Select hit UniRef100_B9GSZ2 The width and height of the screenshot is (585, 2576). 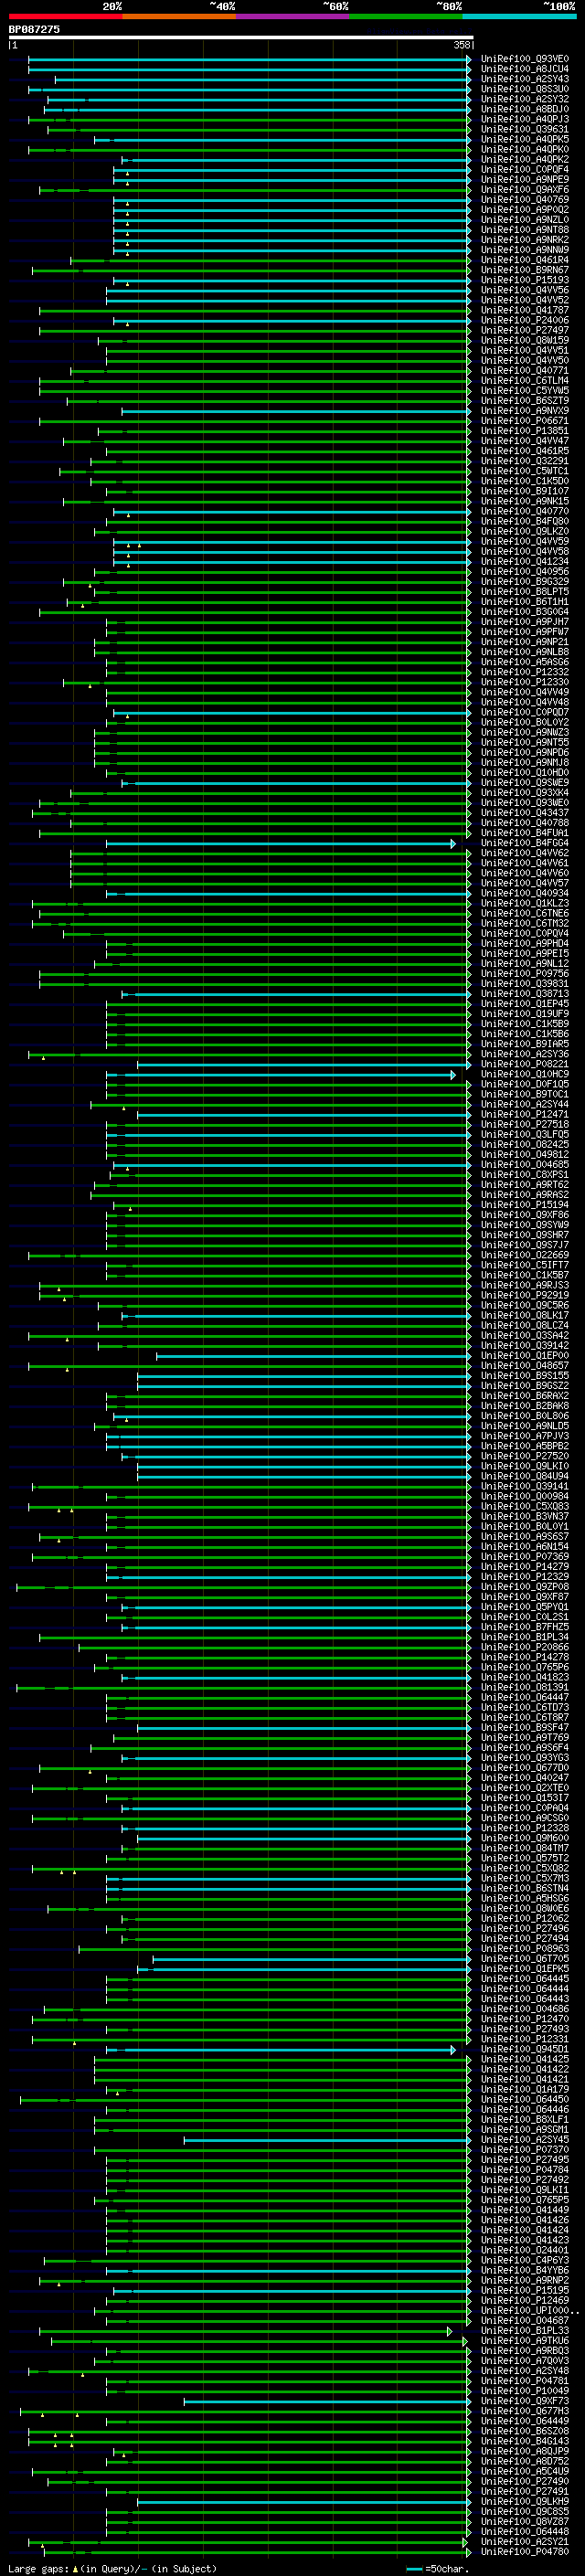tap(525, 1386)
